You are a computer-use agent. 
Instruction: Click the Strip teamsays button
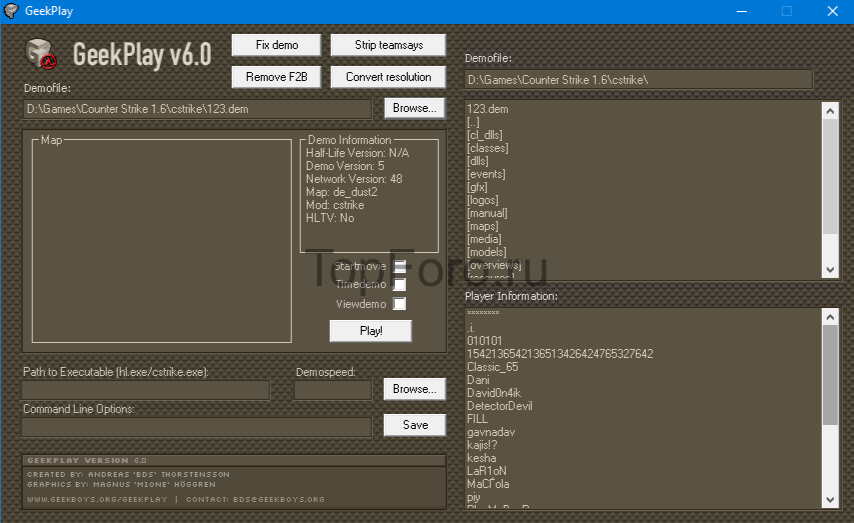(x=388, y=45)
